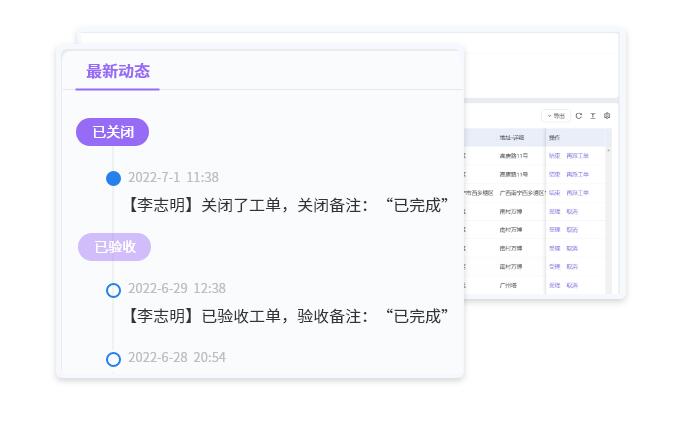Click the timestamp text 2022-6-28 20:54
680x432 pixels.
click(x=177, y=357)
